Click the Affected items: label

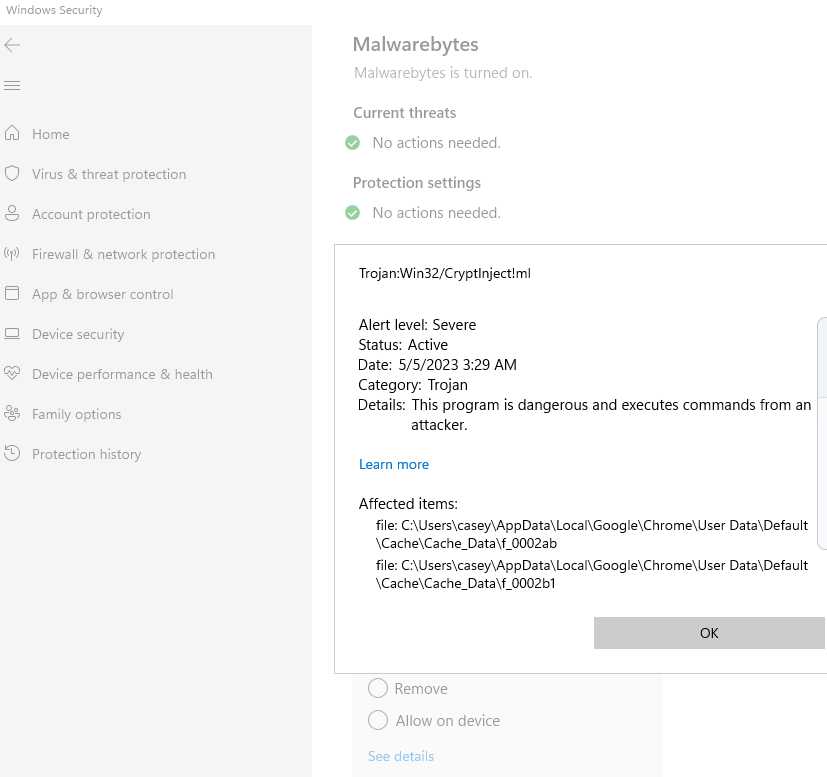[x=408, y=504]
